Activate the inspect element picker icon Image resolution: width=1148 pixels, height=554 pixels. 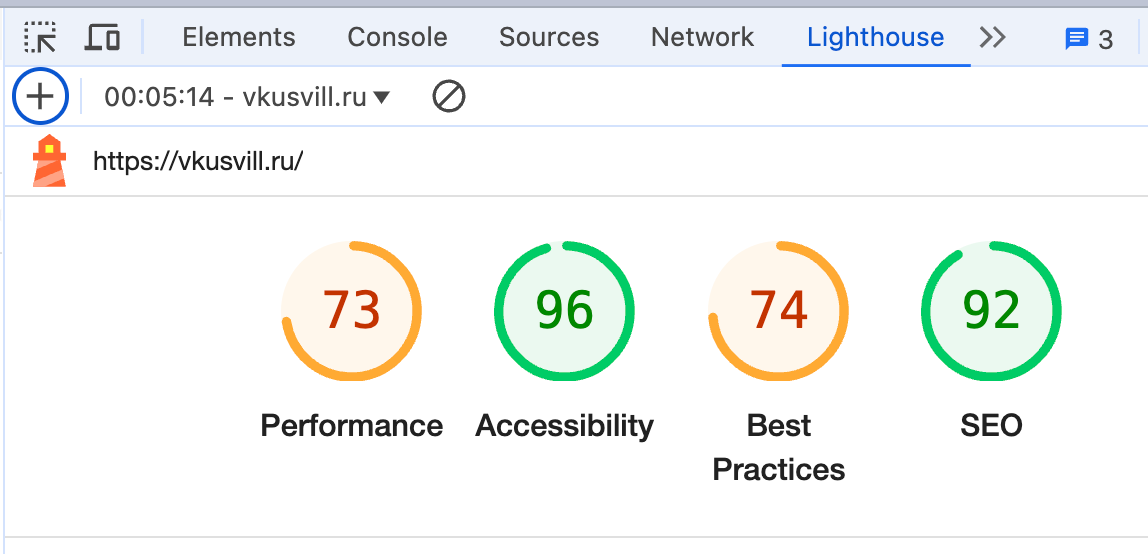40,37
